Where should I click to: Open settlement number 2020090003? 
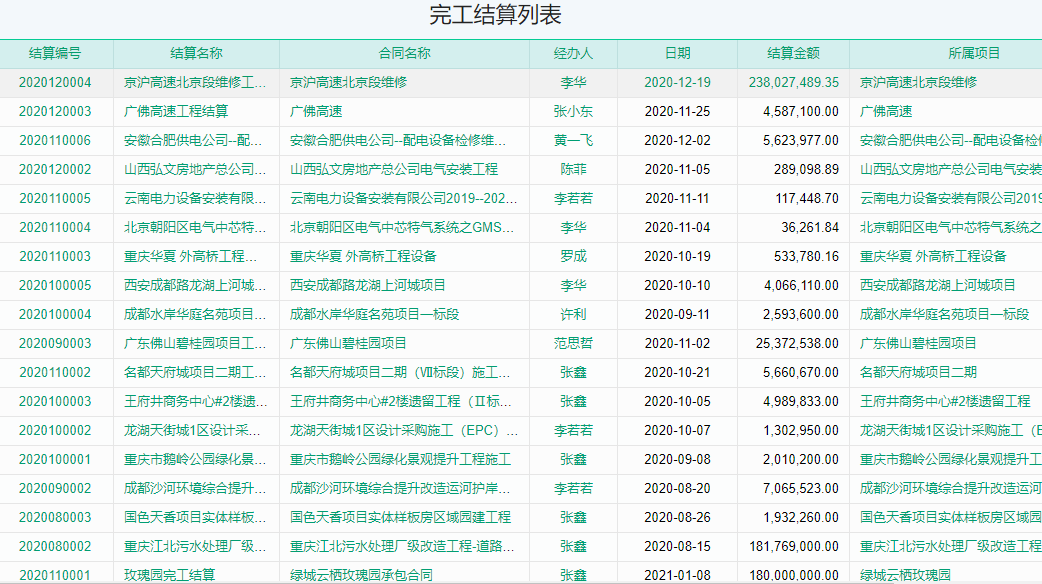[x=55, y=343]
